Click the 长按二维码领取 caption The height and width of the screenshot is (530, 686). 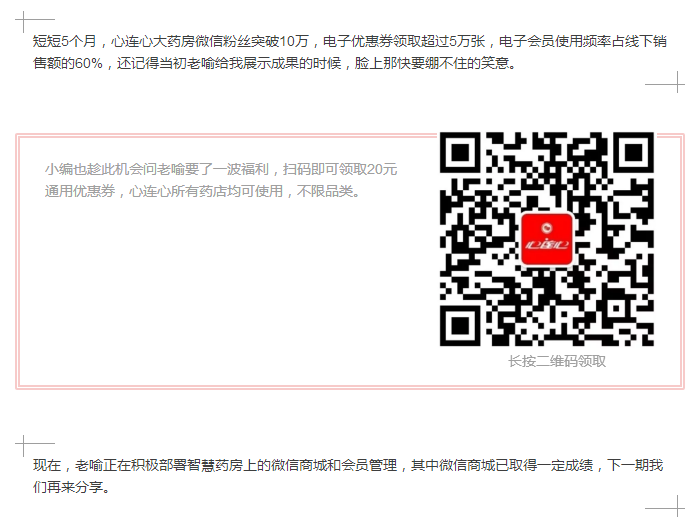point(557,361)
